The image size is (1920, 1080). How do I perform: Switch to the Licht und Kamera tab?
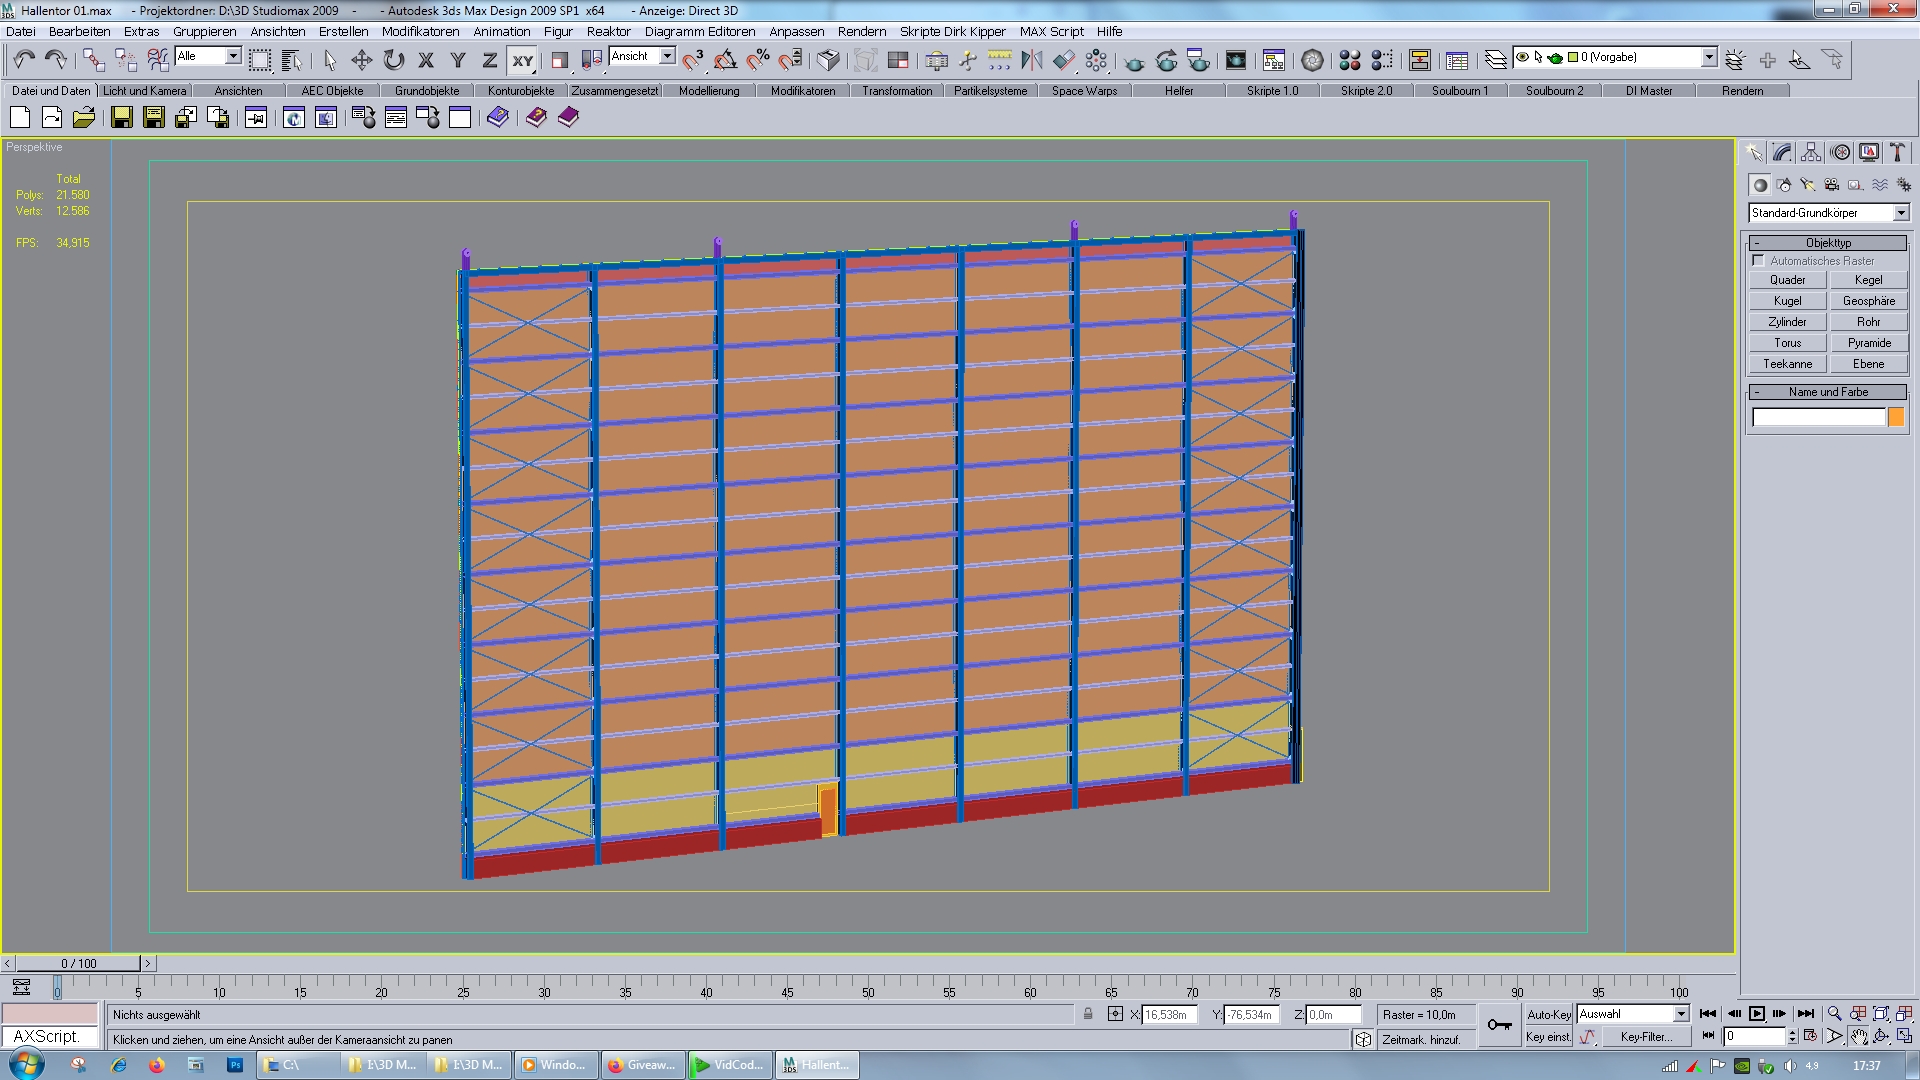(145, 91)
